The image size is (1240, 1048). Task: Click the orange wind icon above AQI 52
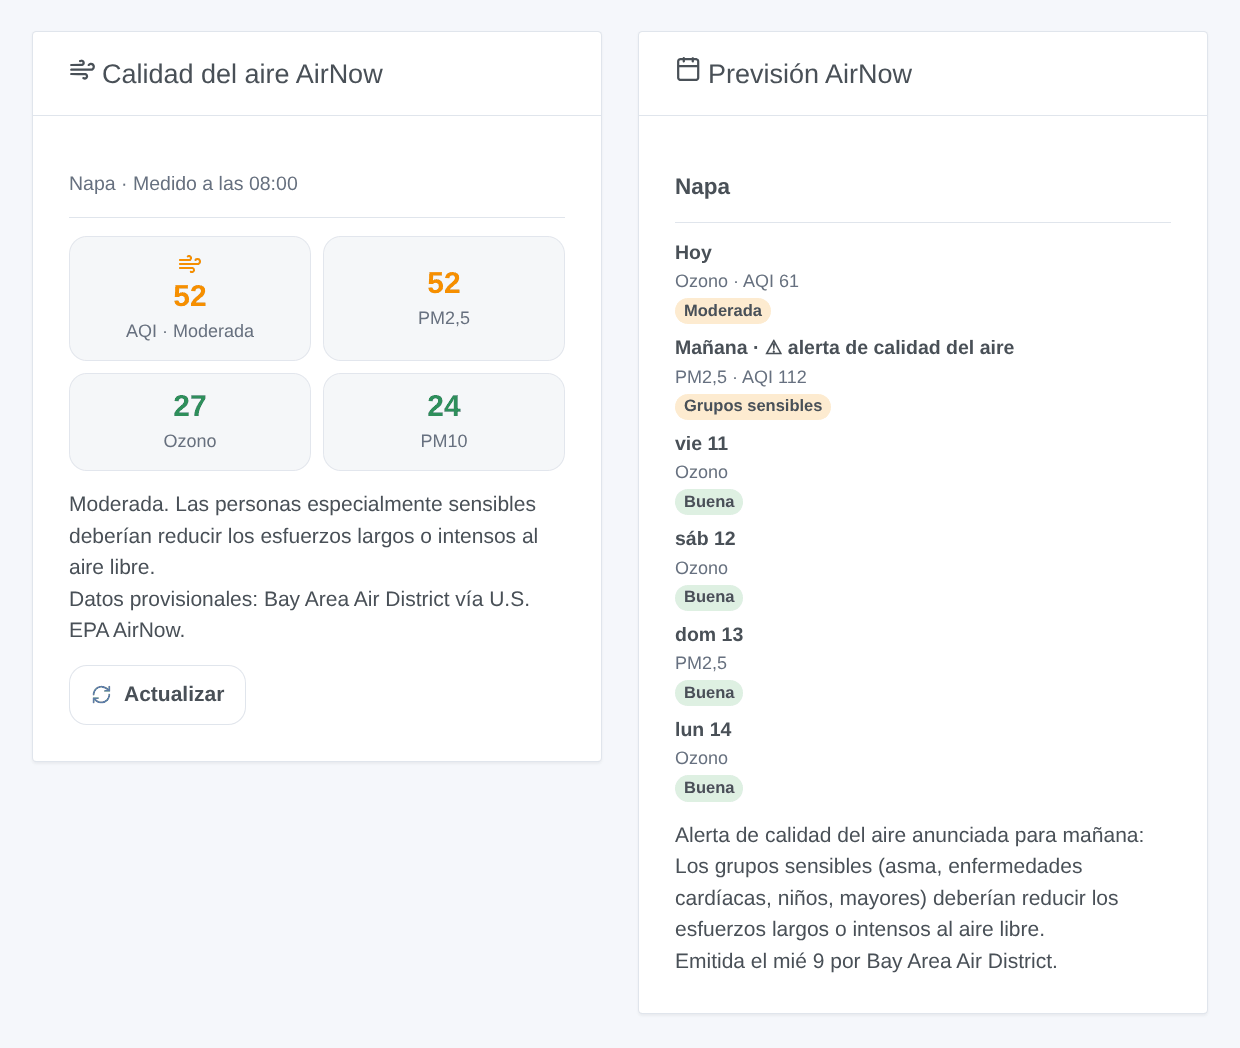(x=190, y=264)
